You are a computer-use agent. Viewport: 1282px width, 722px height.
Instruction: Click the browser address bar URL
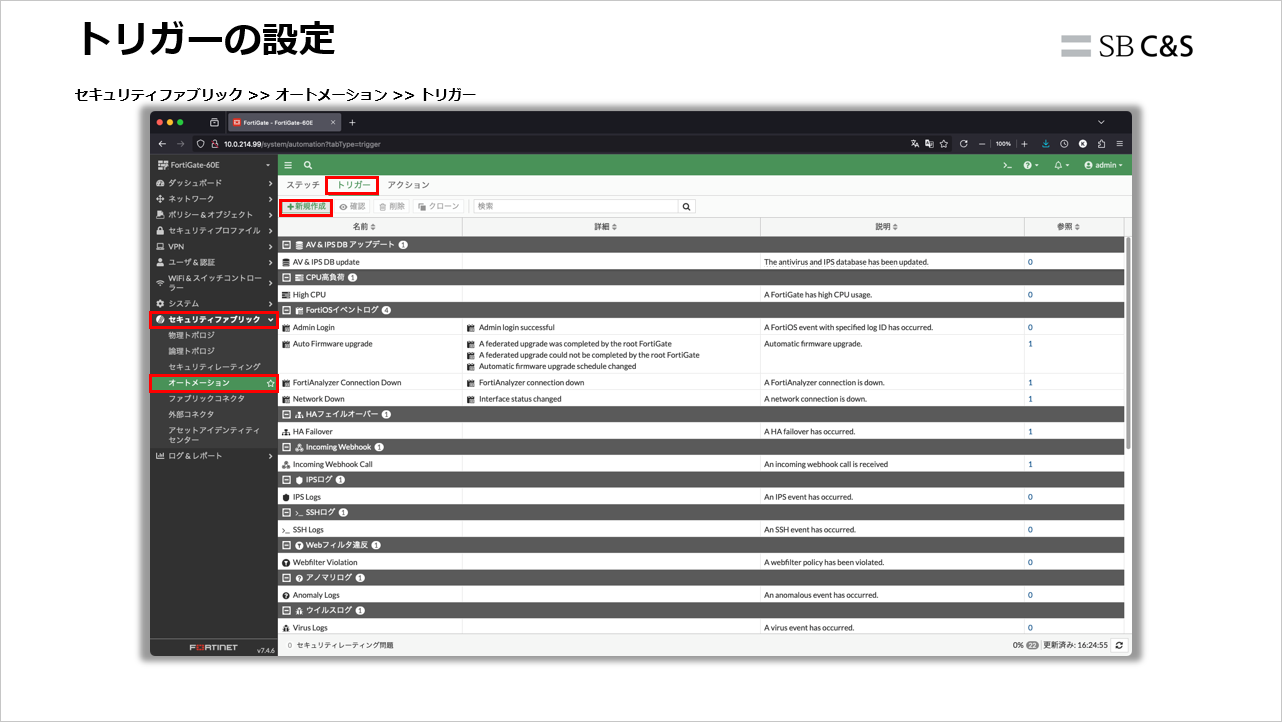point(302,144)
